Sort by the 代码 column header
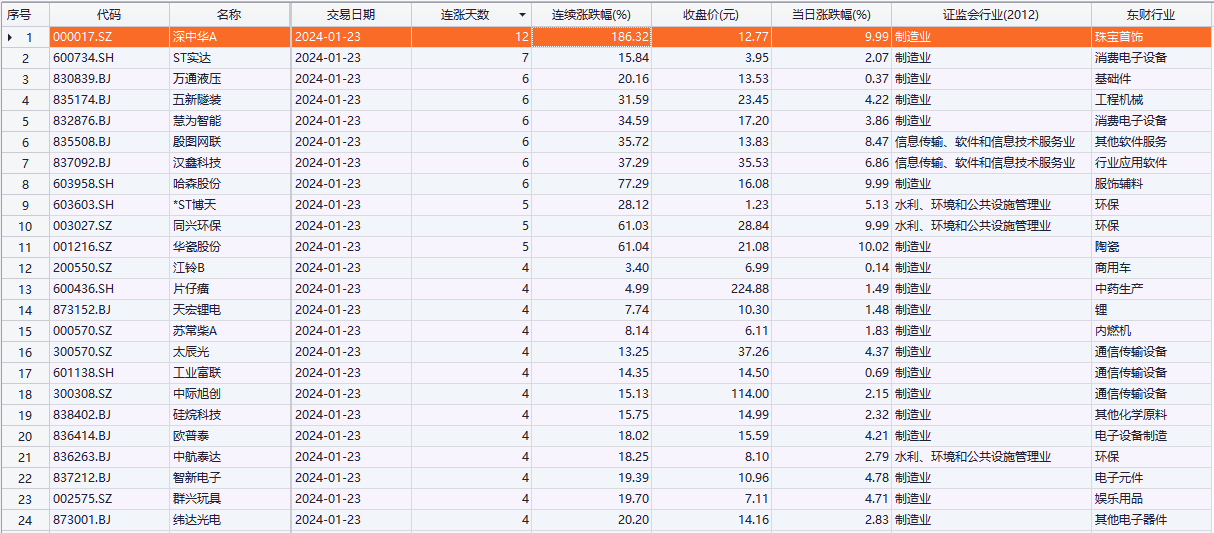This screenshot has height=533, width=1214. click(109, 15)
